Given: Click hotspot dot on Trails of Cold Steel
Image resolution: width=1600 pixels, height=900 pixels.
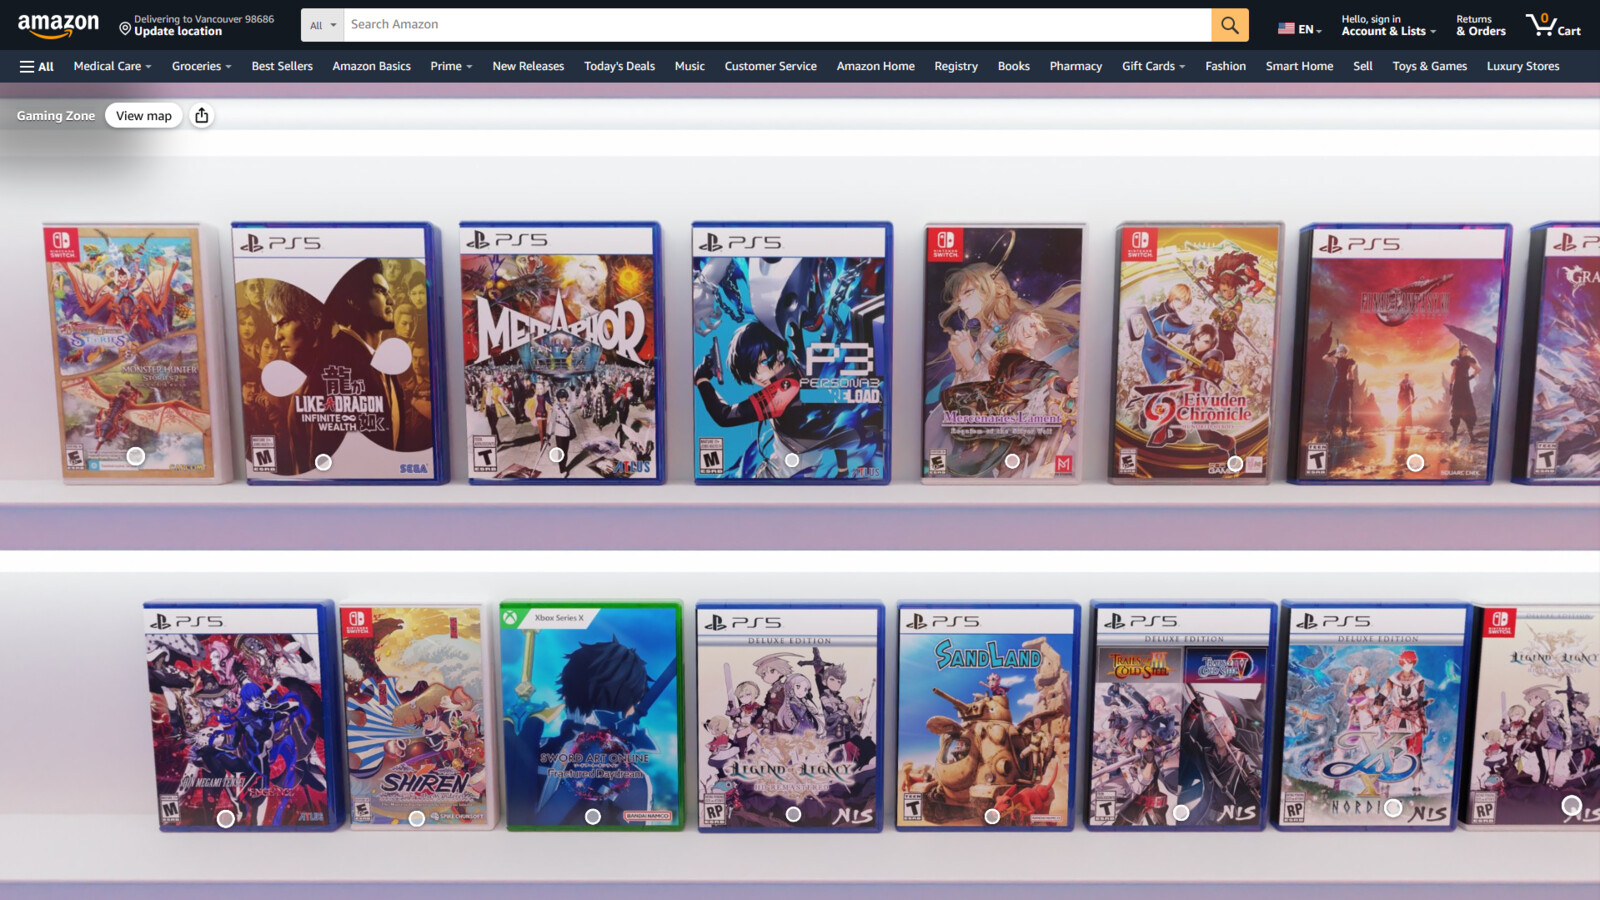Looking at the screenshot, I should point(1181,813).
